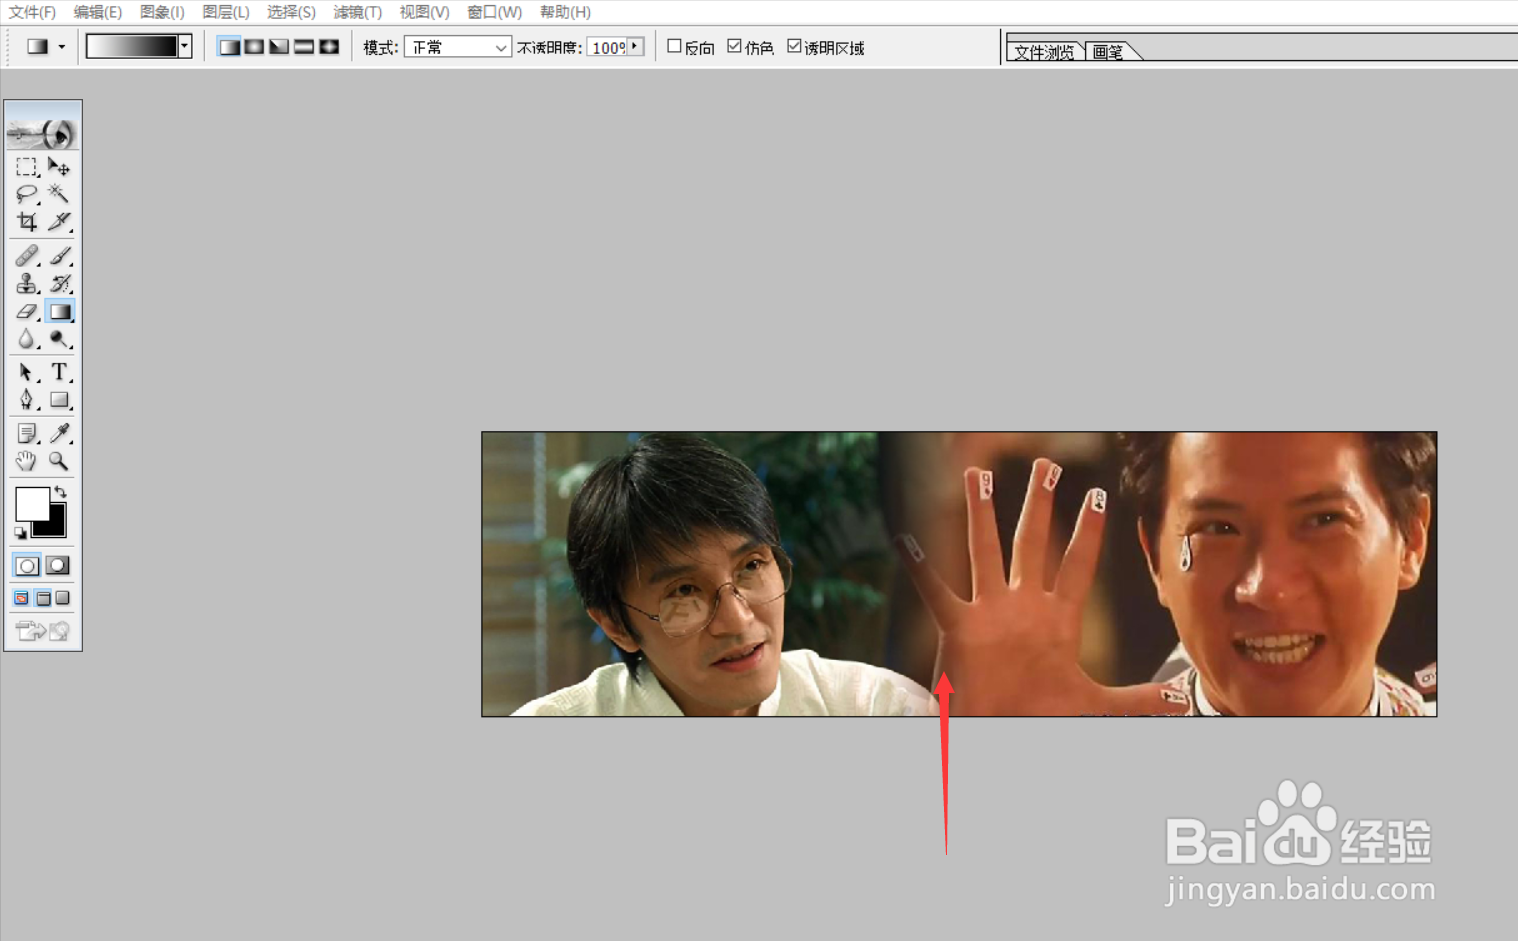
Task: Select the Hand tool
Action: click(x=26, y=461)
